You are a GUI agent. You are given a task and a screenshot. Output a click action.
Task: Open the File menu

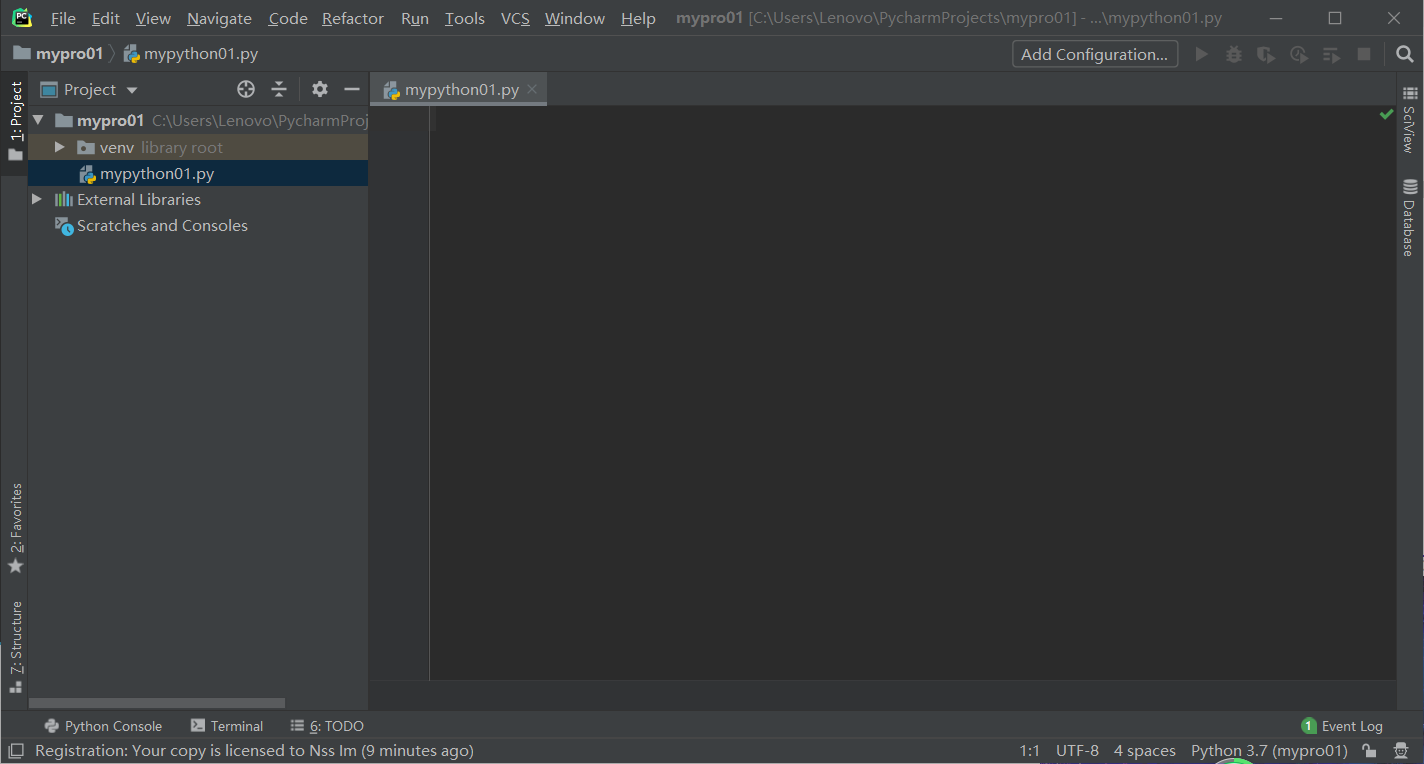pos(63,18)
